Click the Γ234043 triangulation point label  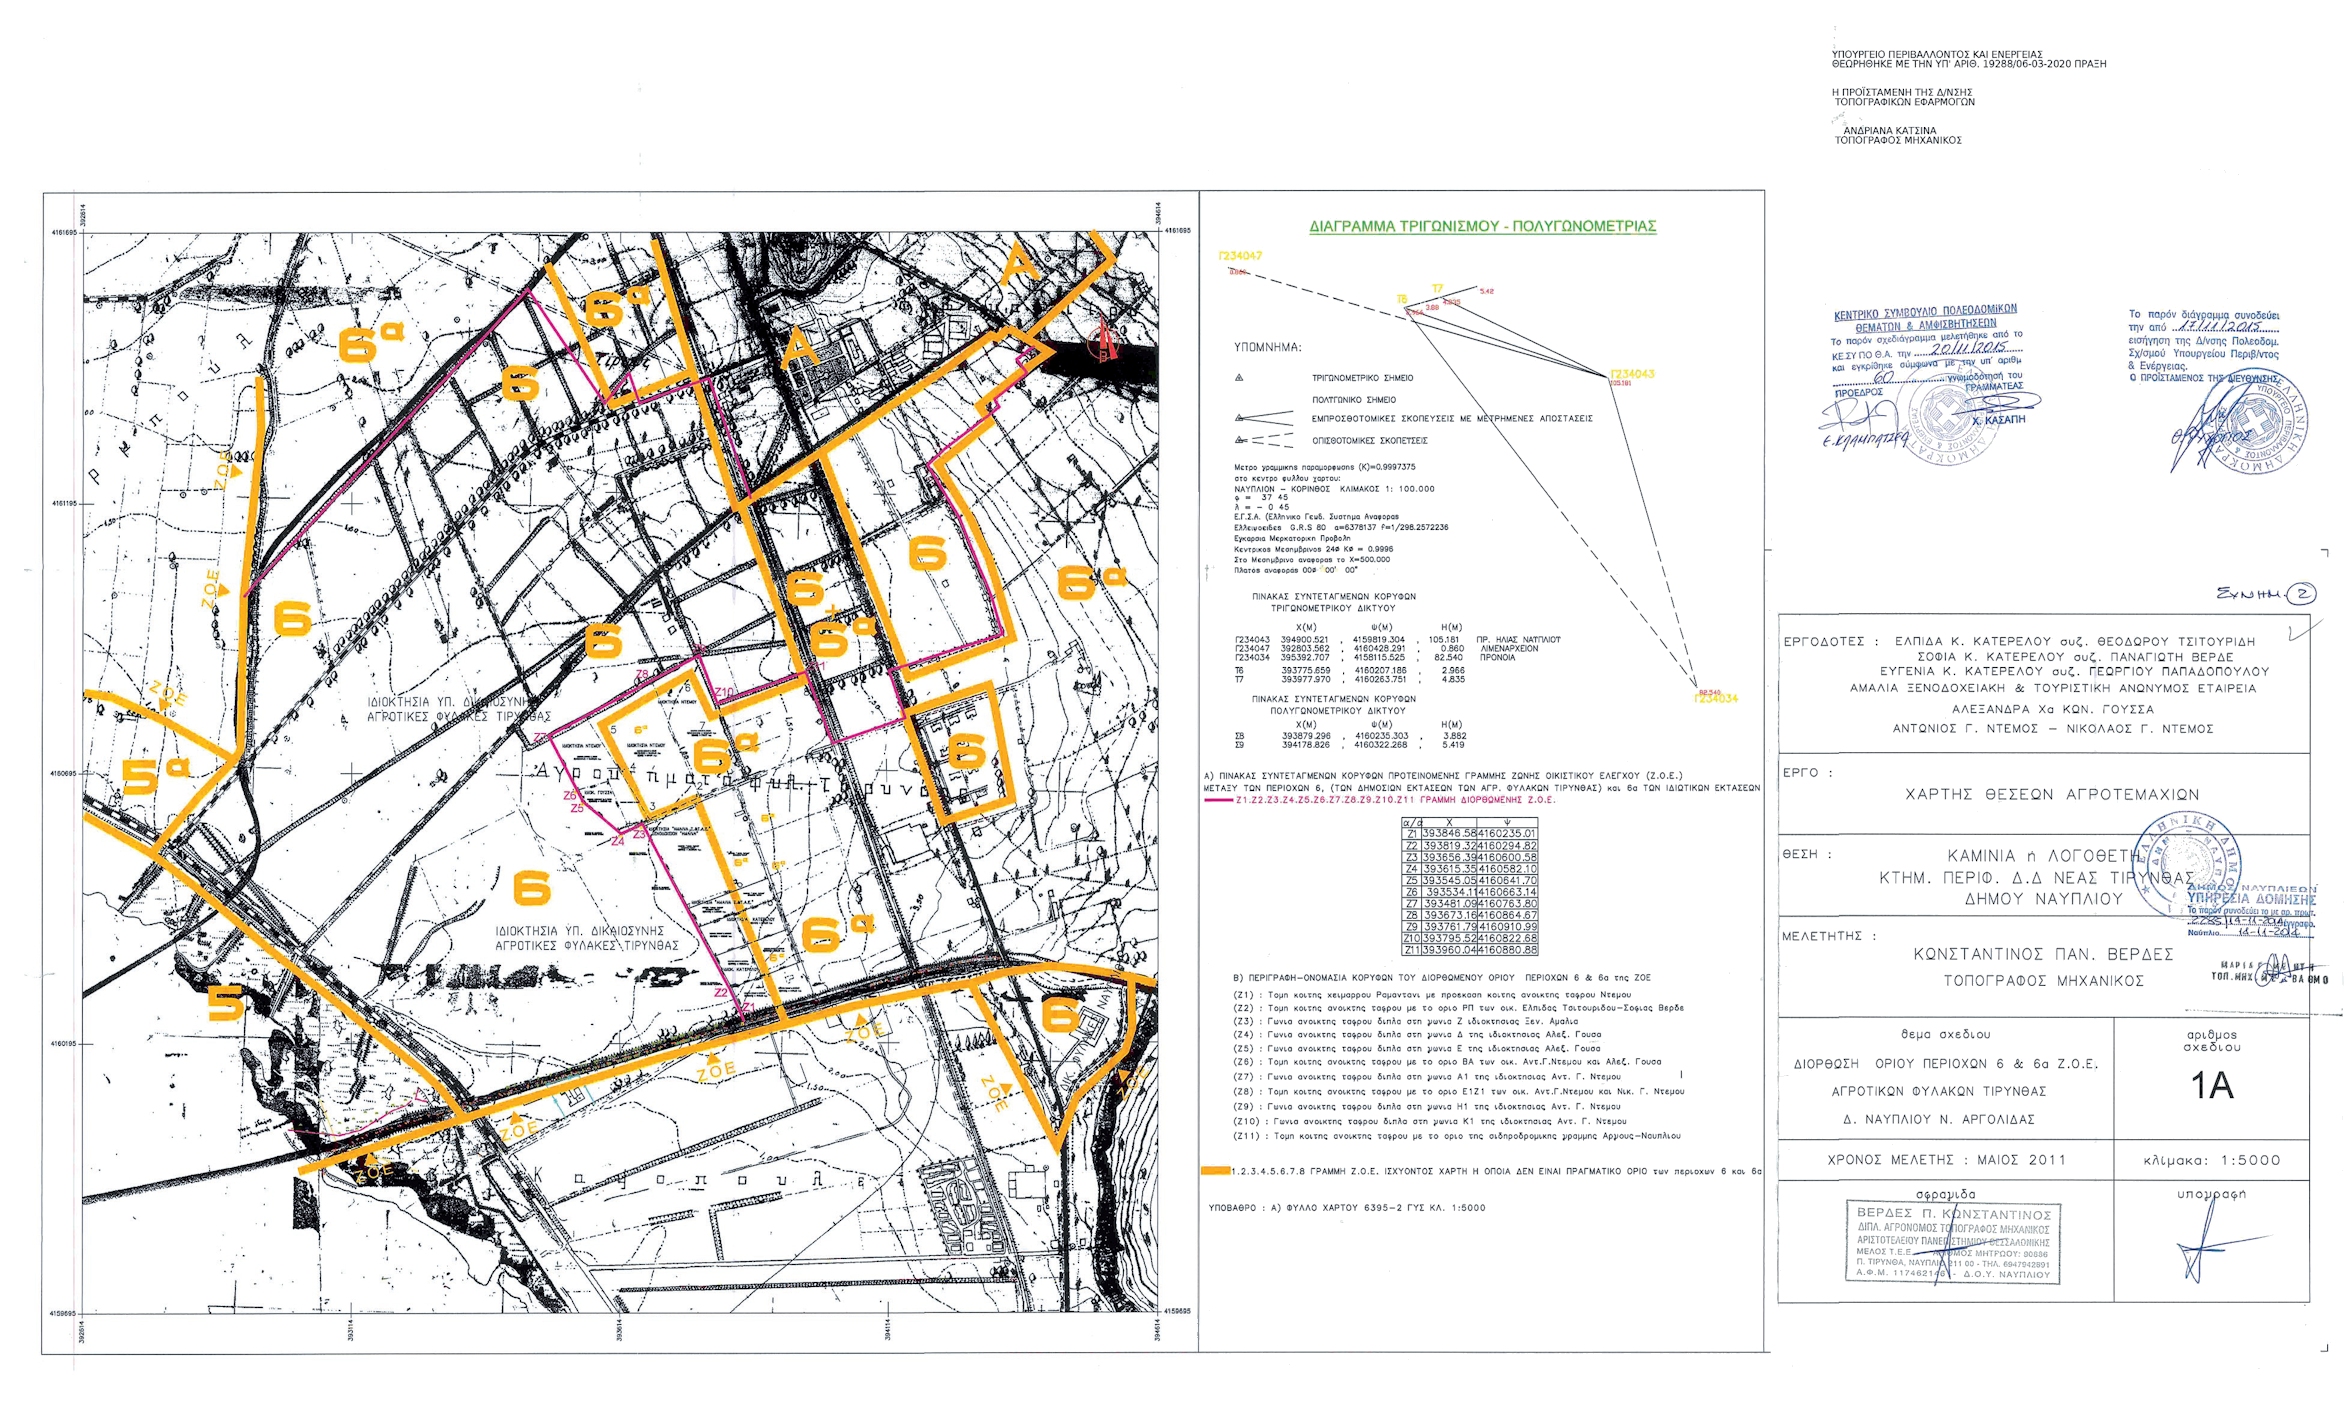tap(1632, 374)
